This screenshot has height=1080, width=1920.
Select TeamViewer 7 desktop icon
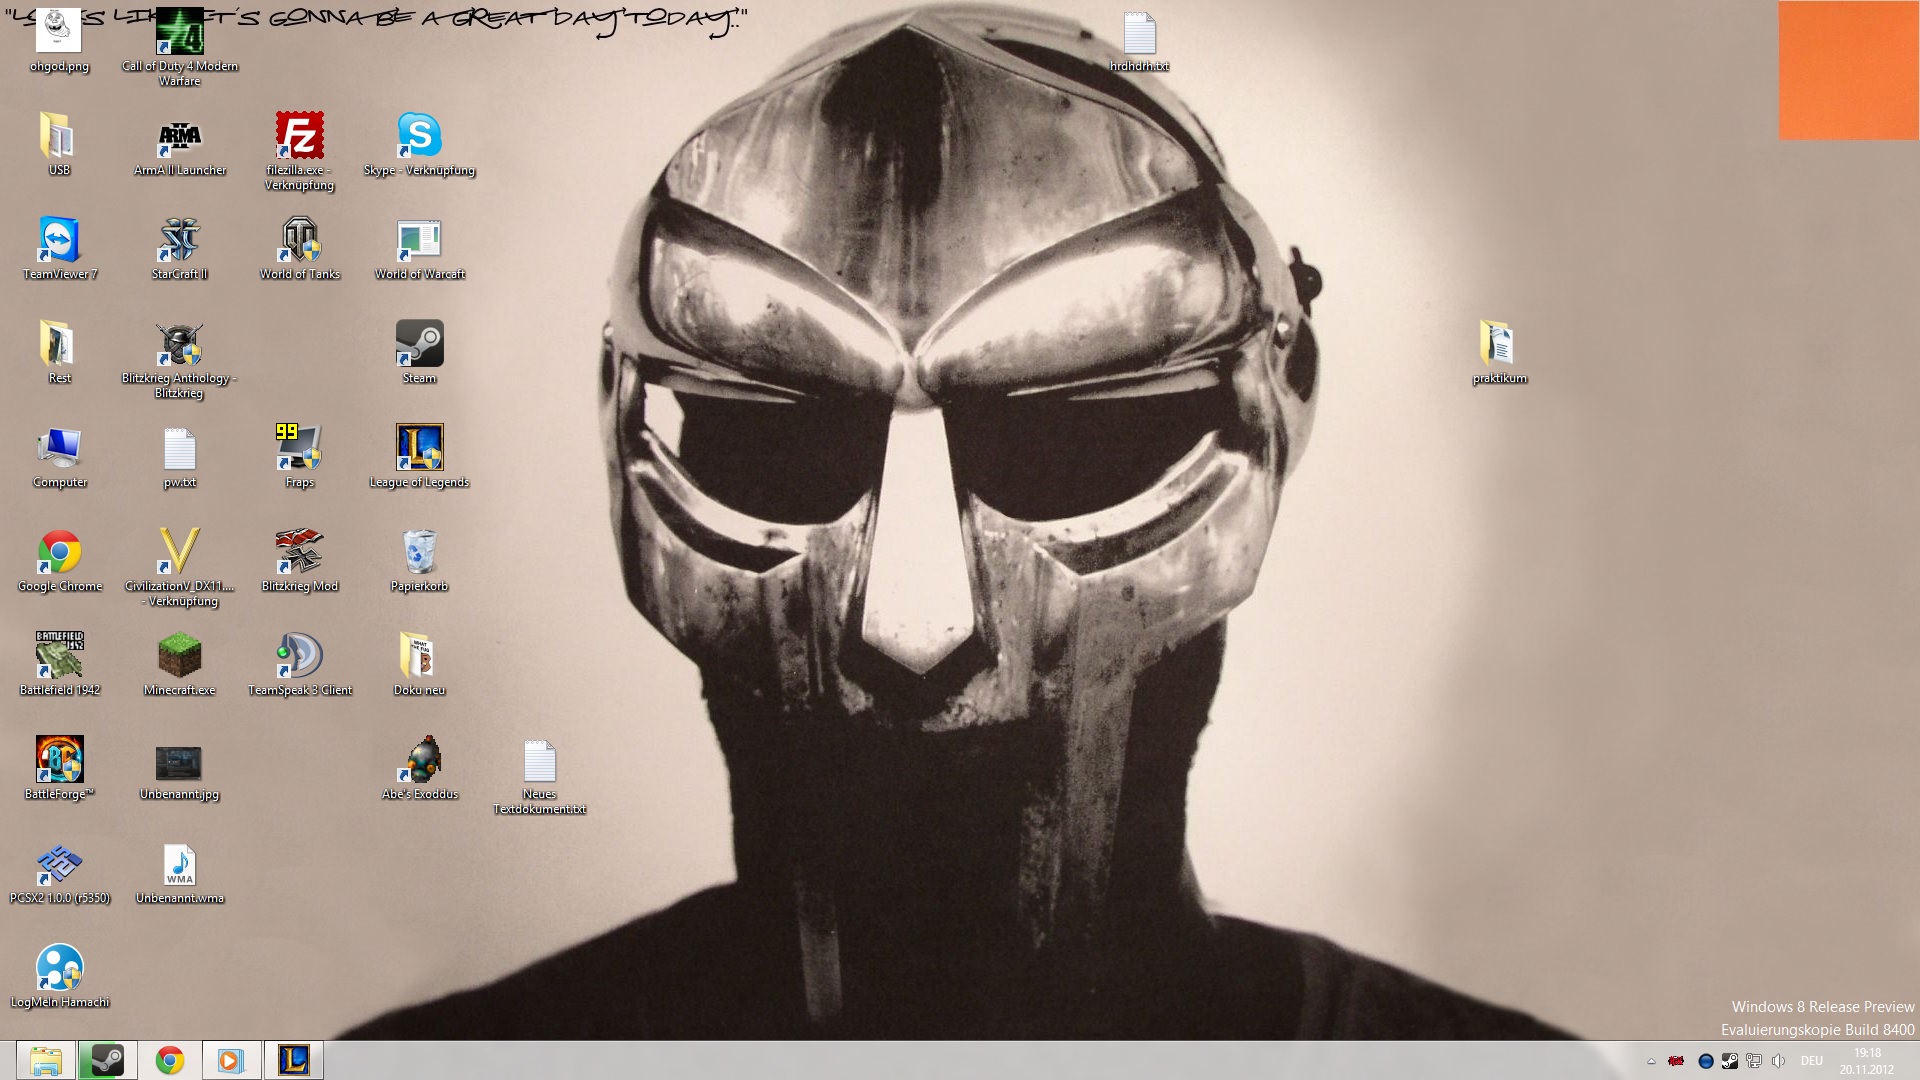(x=59, y=241)
